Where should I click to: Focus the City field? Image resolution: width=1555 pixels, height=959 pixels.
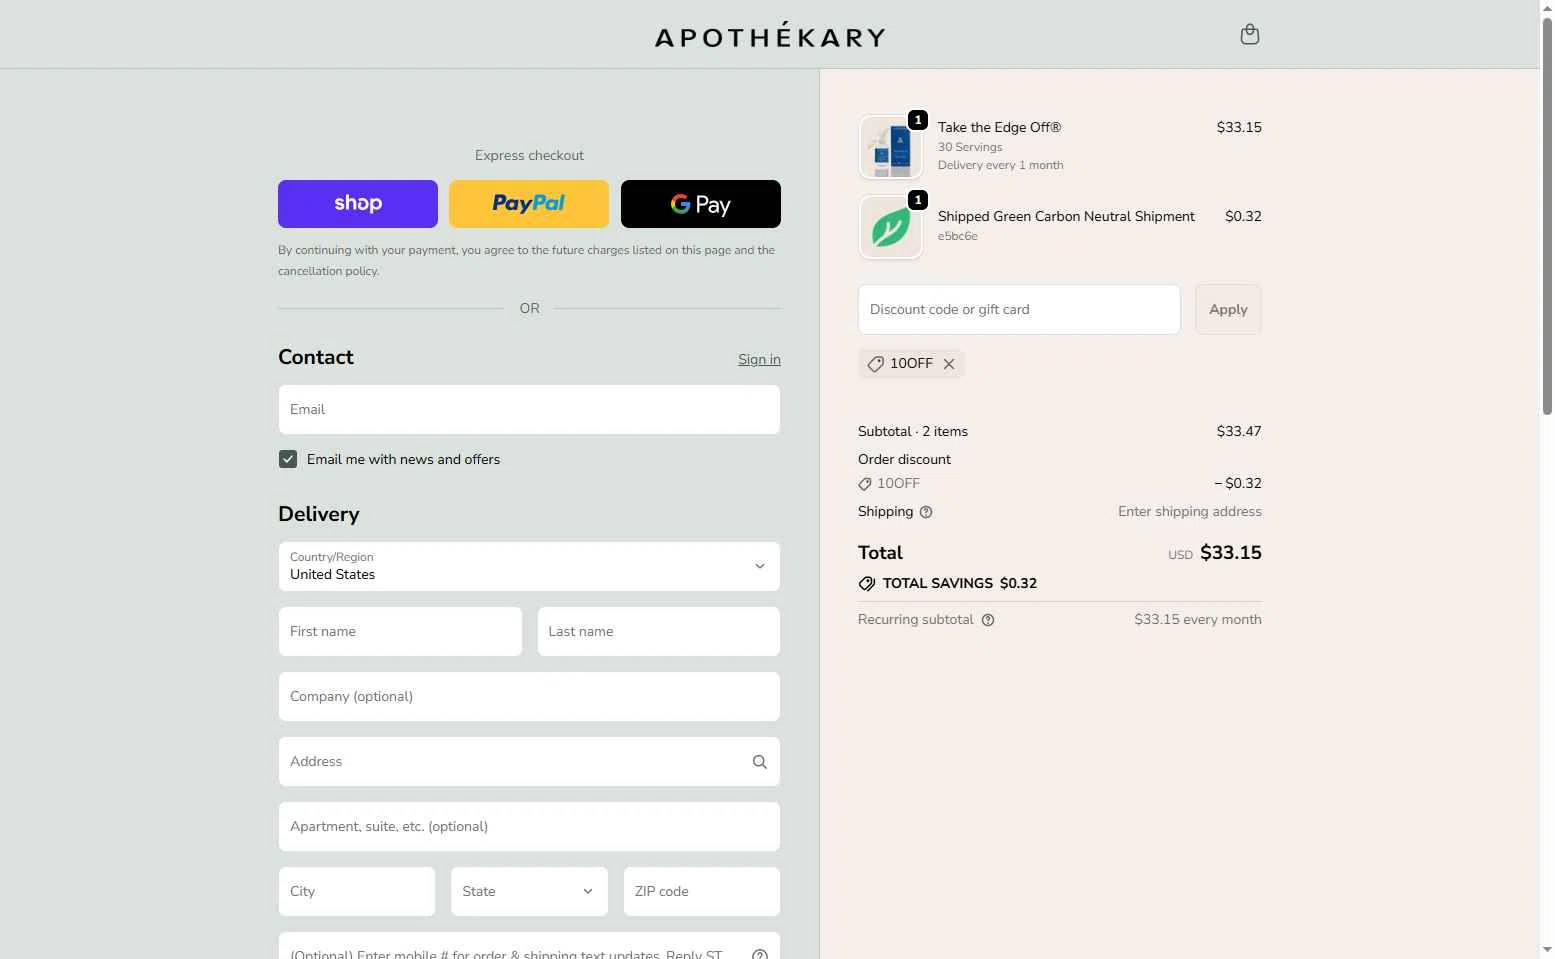point(357,892)
